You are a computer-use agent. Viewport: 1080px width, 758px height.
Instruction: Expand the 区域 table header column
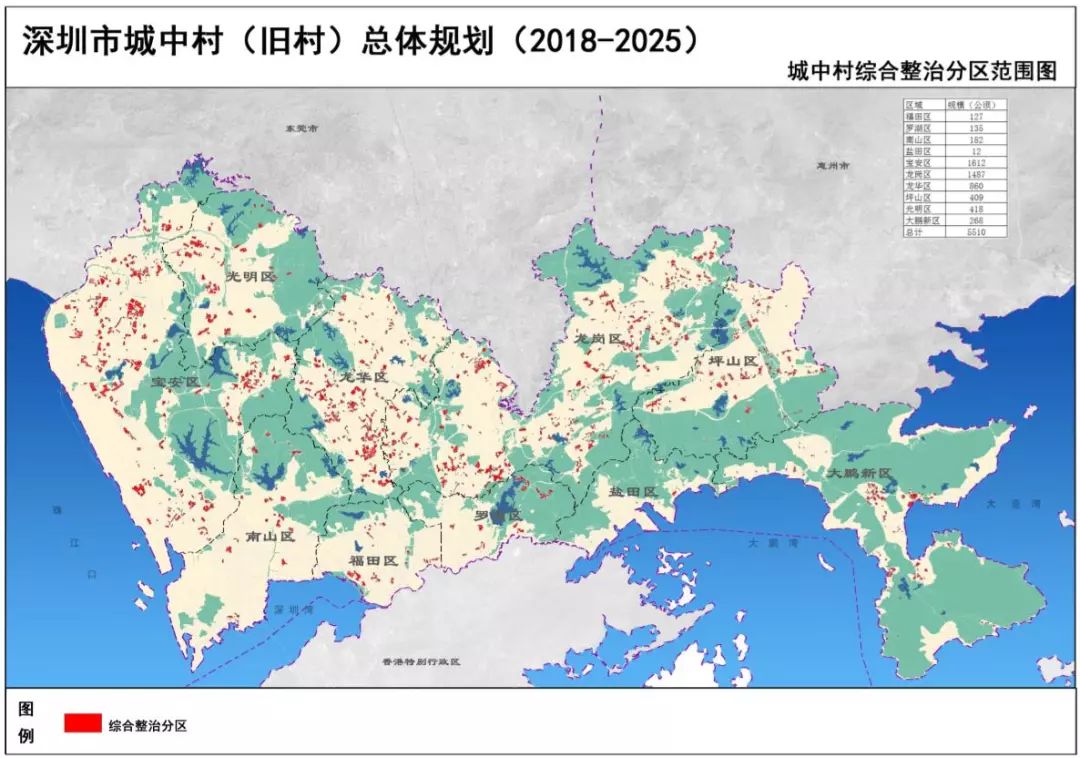[915, 103]
